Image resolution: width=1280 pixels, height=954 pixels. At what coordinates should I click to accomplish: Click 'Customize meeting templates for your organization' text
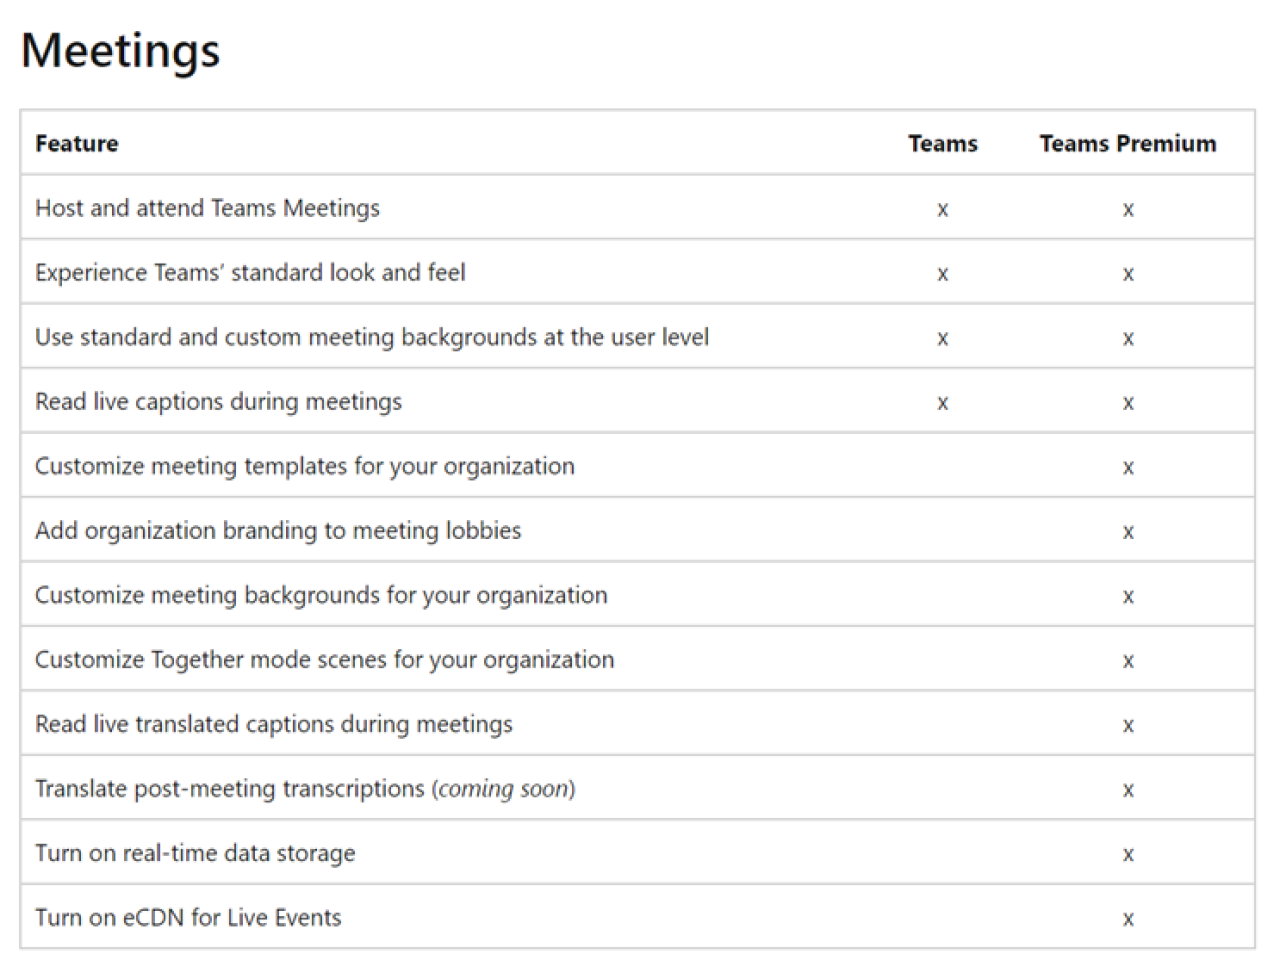coord(304,466)
